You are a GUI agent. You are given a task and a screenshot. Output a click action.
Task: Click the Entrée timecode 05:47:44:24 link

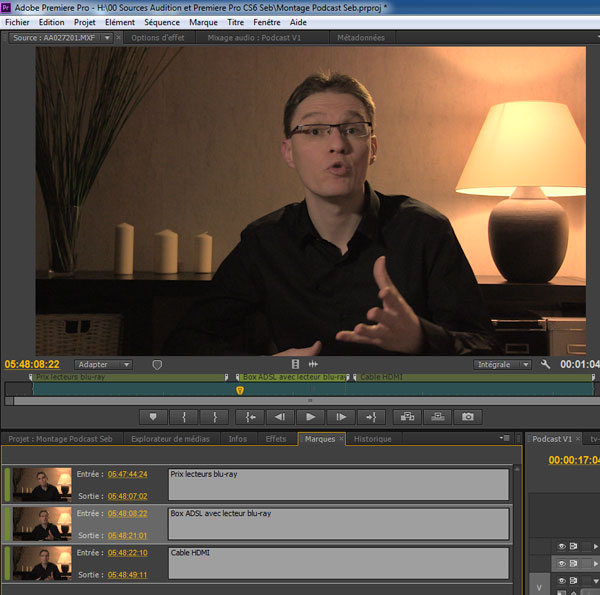point(127,474)
